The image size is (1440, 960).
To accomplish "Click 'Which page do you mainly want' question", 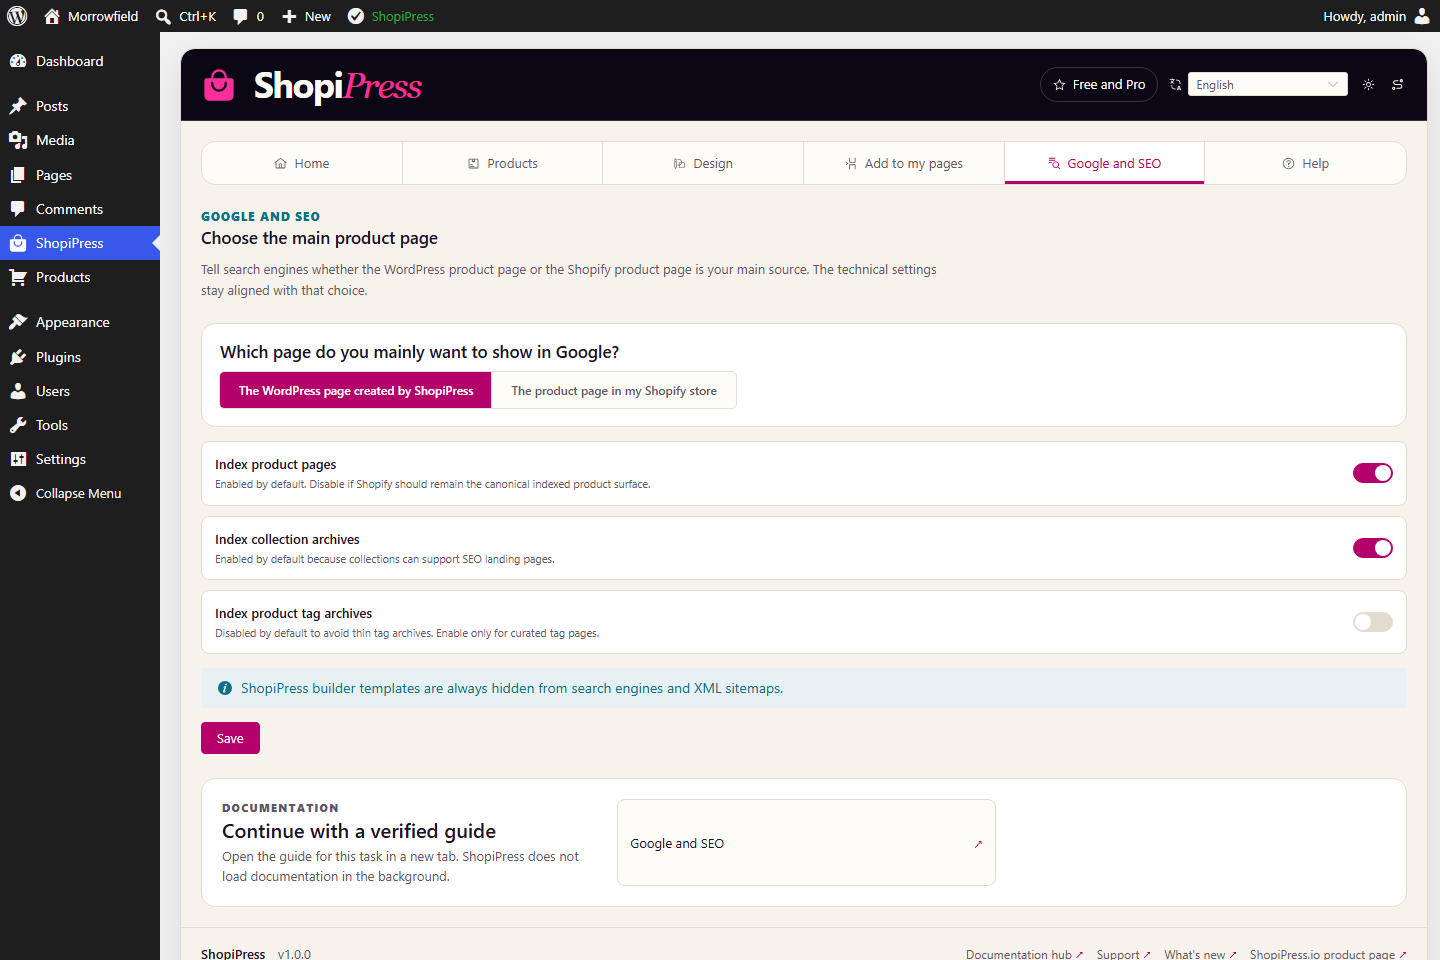I will click(419, 352).
